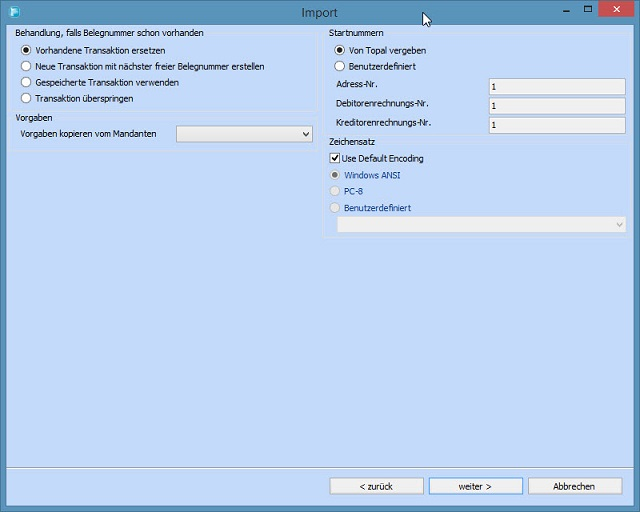This screenshot has width=640, height=512.
Task: Select 'Transaktion überspringen' radio option
Action: [27, 98]
